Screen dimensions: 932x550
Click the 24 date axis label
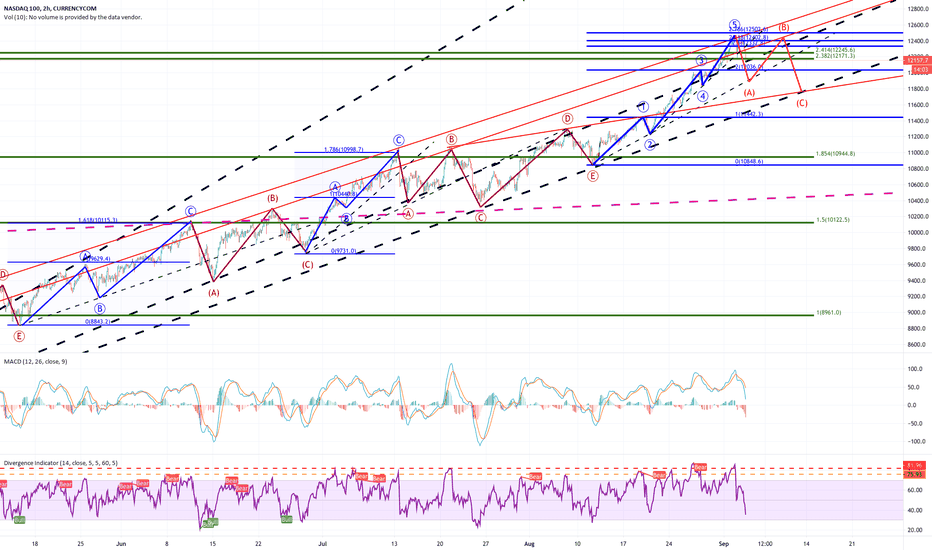[x=669, y=543]
